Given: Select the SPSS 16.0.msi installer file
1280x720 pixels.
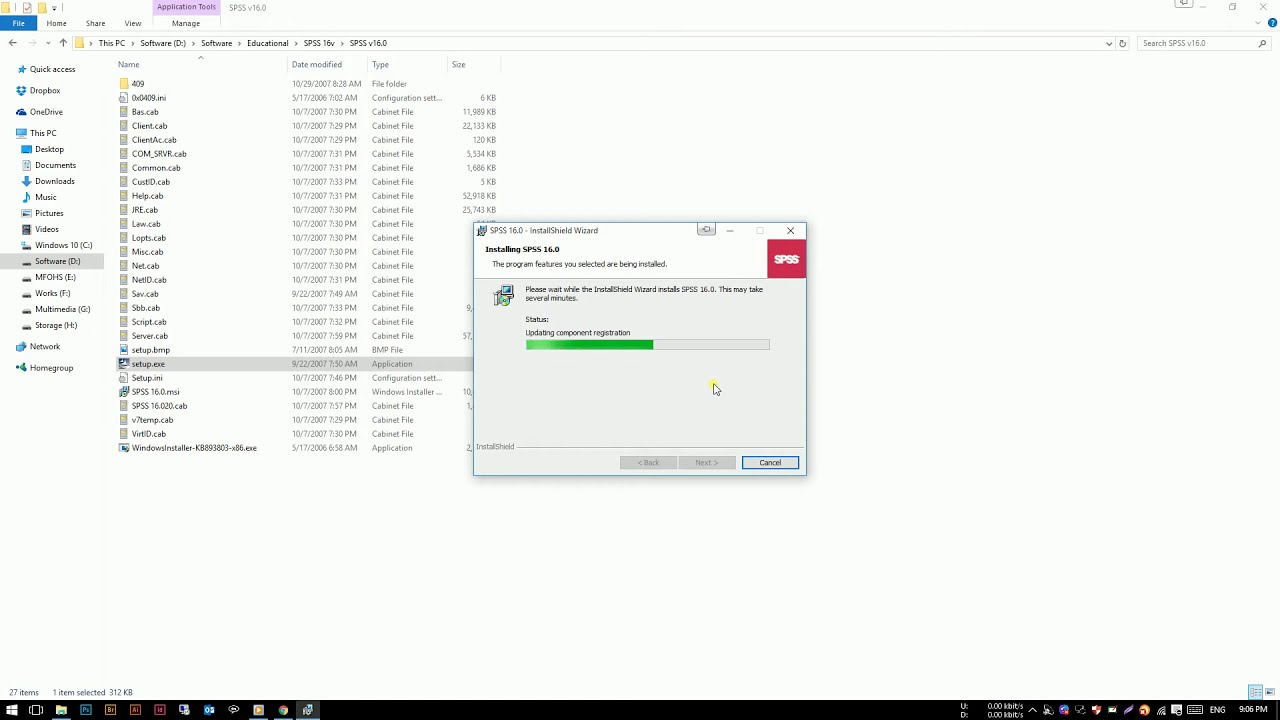Looking at the screenshot, I should pos(156,392).
